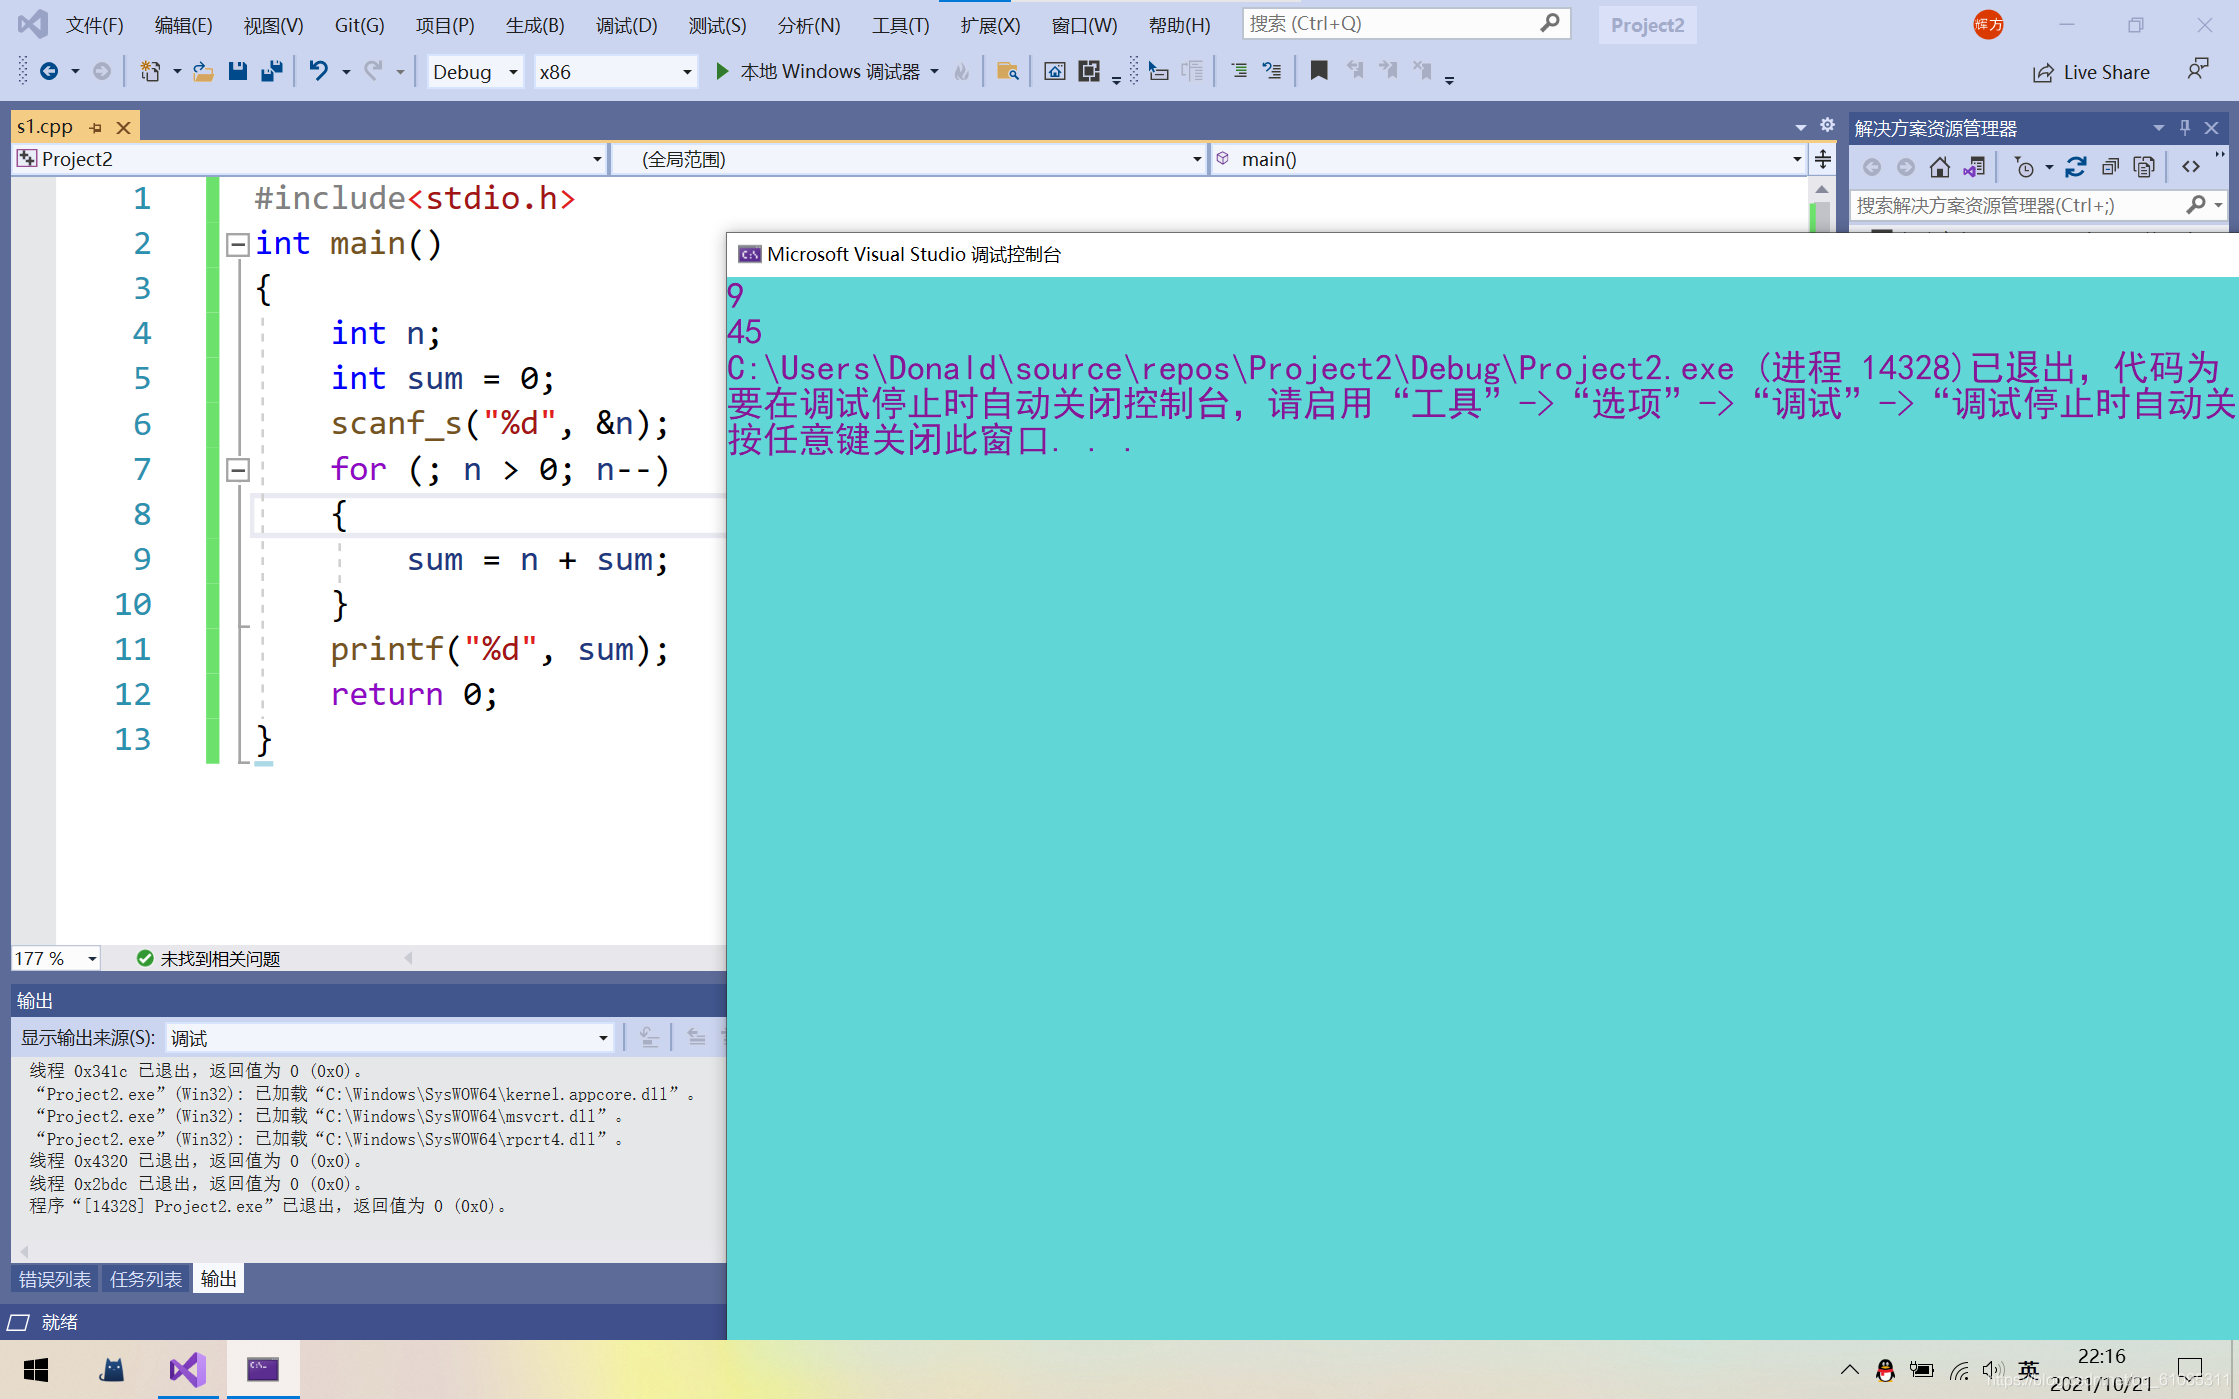Open the Debug configuration dropdown

475,72
